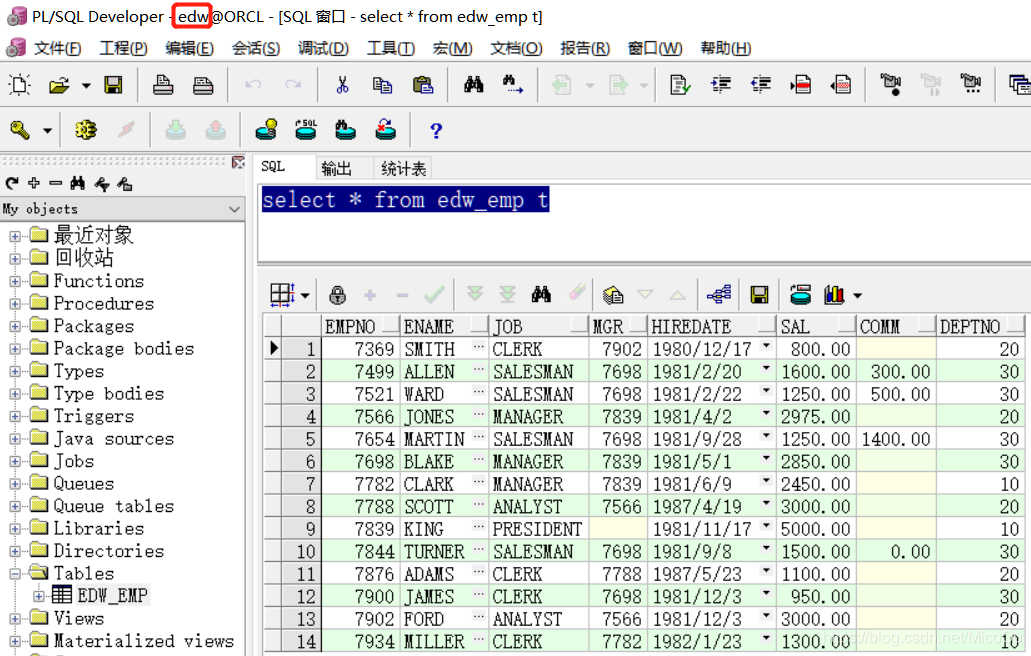Screen dimensions: 1031x656
Task: Open the dropdown next to the Log on key
Action: coord(47,131)
